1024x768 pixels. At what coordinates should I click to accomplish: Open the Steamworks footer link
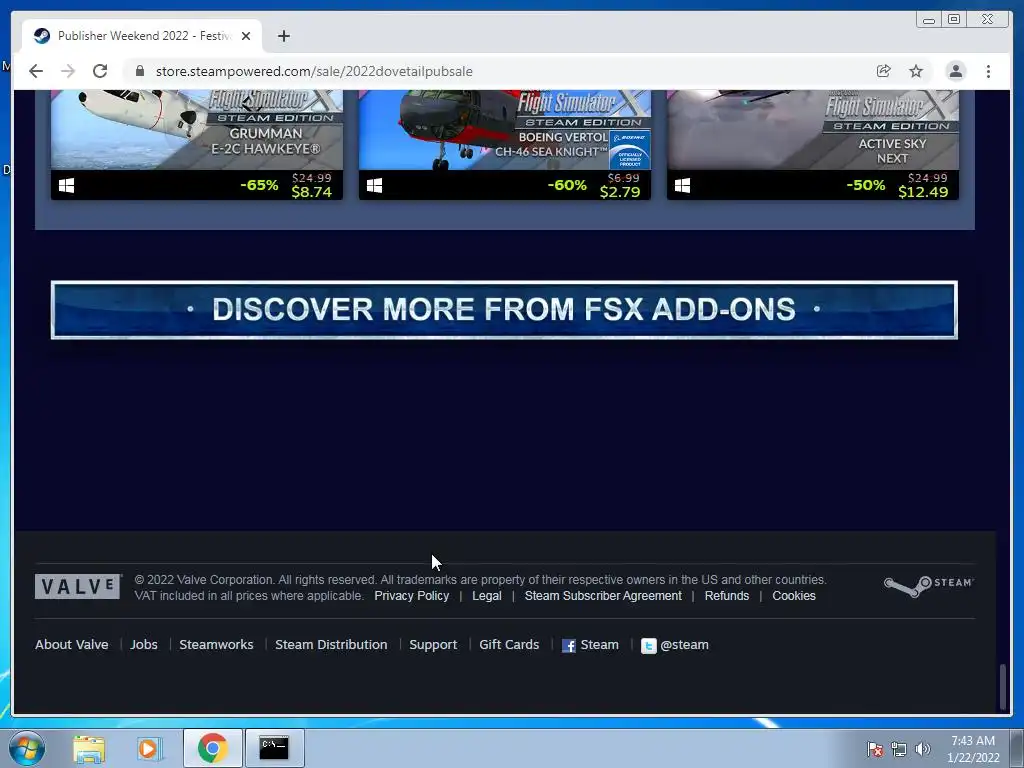[216, 645]
